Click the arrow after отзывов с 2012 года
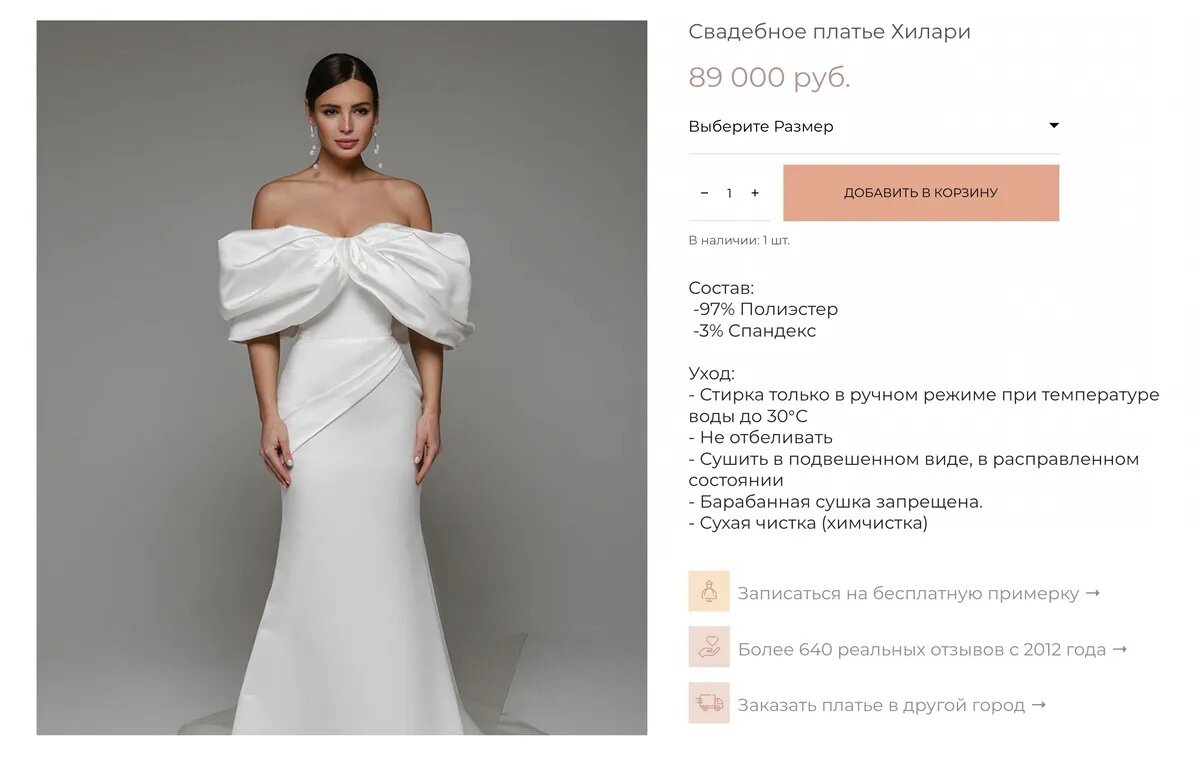1200x767 pixels. 1119,649
